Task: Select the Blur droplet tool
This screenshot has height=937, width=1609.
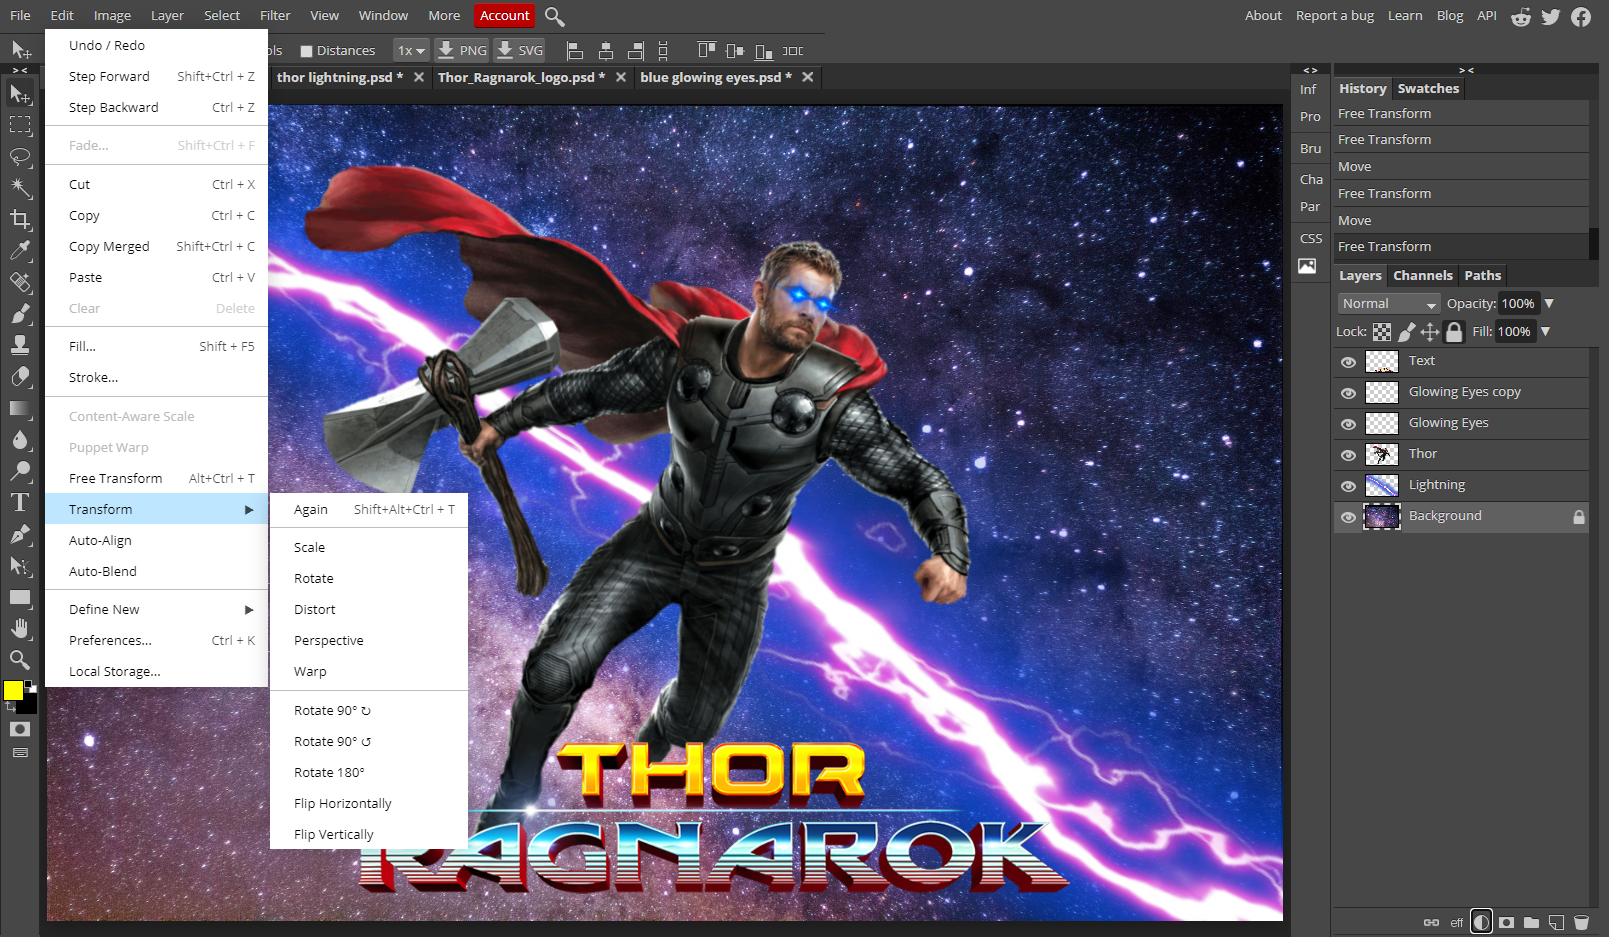Action: (x=20, y=440)
